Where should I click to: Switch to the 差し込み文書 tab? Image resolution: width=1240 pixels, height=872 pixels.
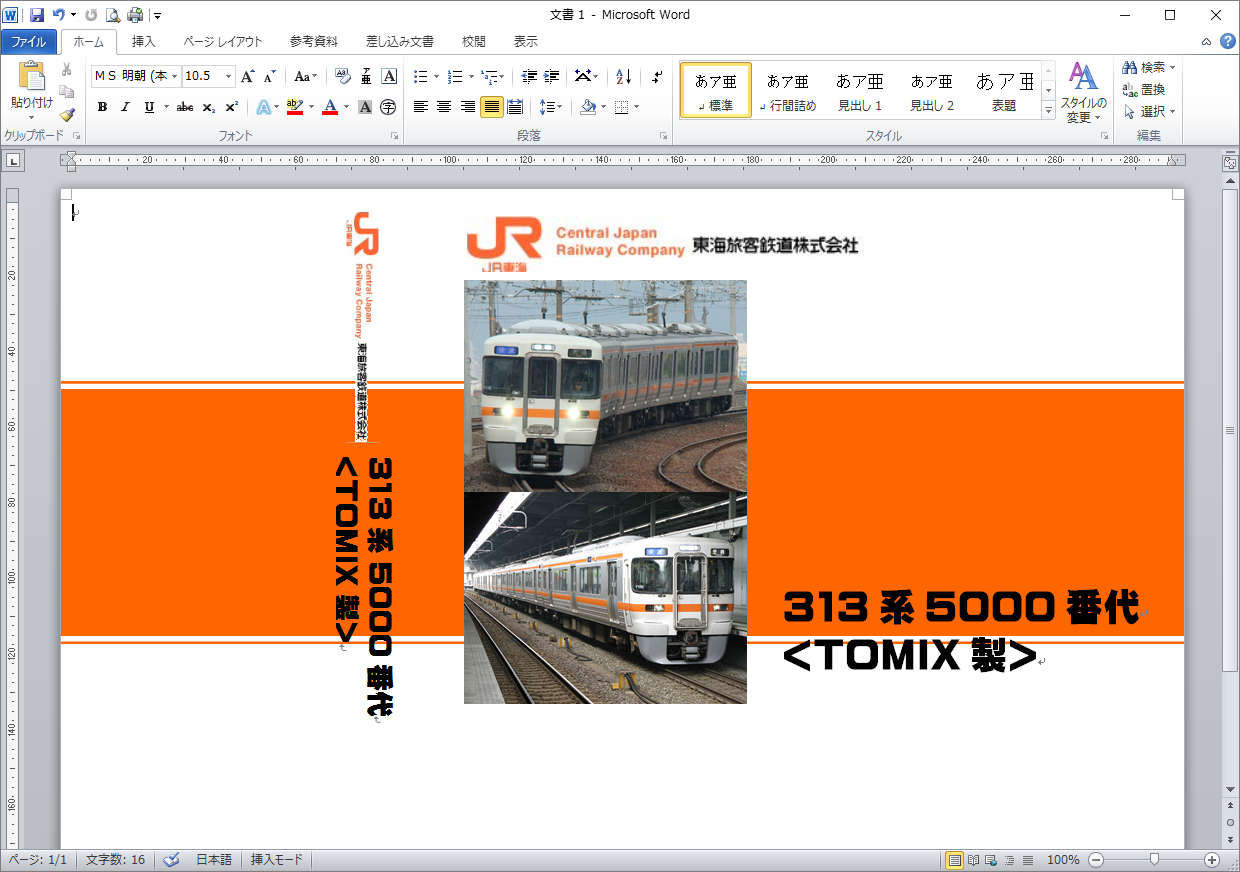point(400,42)
